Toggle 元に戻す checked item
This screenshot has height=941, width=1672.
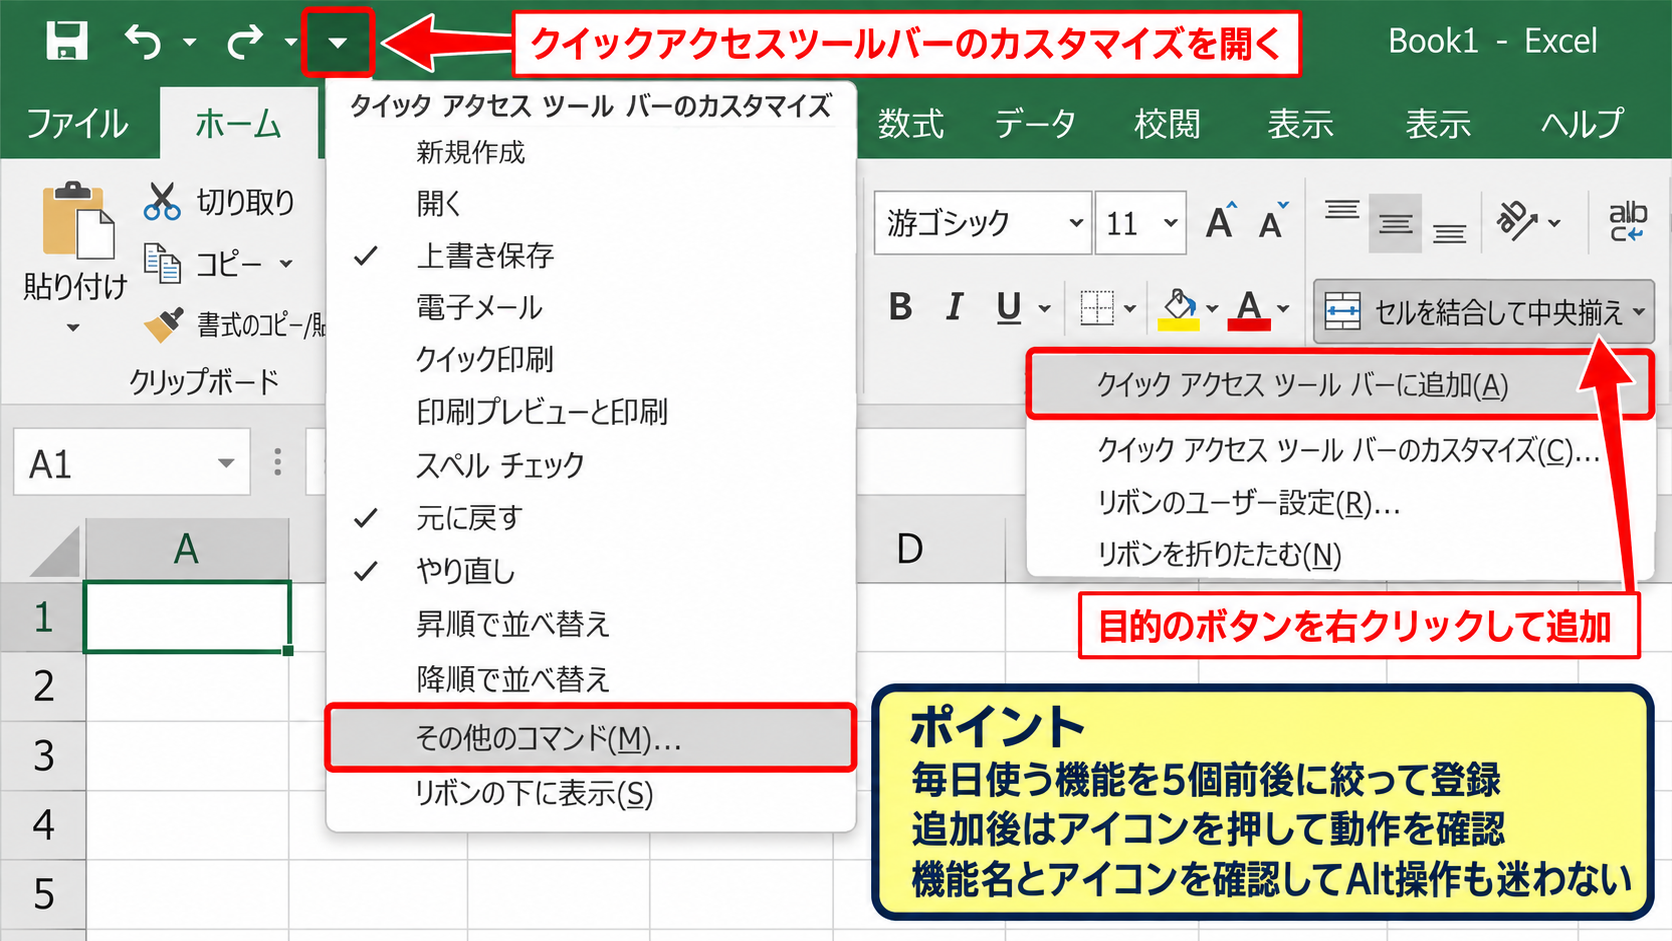[590, 518]
